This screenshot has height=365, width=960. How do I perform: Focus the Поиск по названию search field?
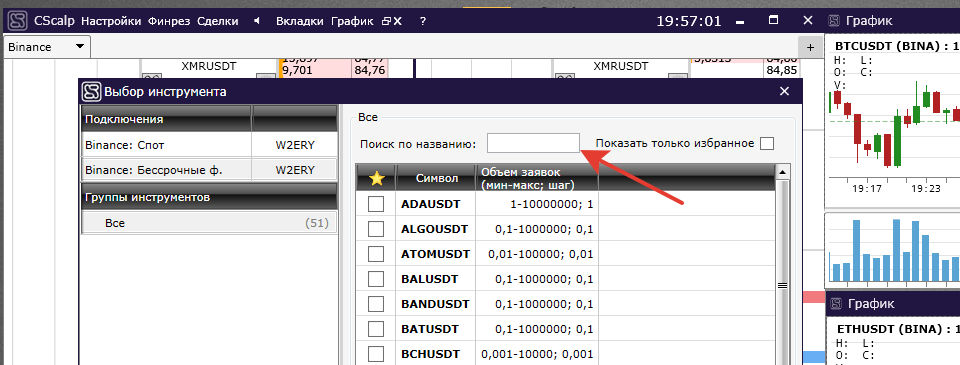533,143
